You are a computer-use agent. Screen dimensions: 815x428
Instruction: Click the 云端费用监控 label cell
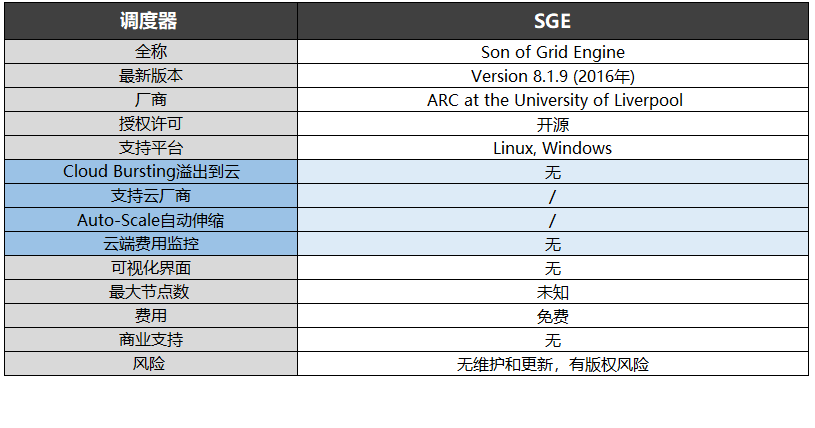150,244
